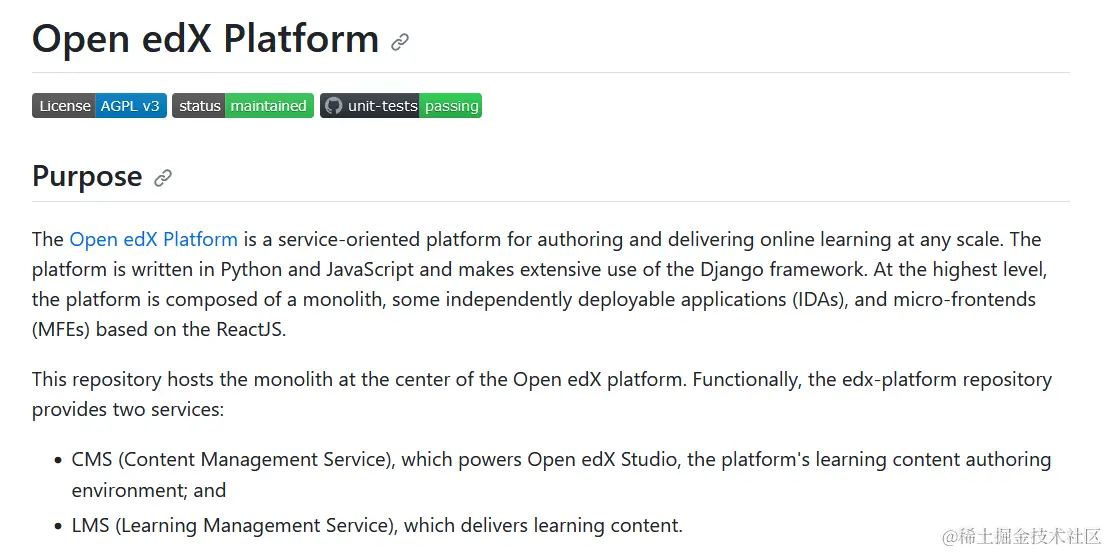This screenshot has height=553, width=1108.
Task: Click the Purpose section heading
Action: pyautogui.click(x=87, y=176)
